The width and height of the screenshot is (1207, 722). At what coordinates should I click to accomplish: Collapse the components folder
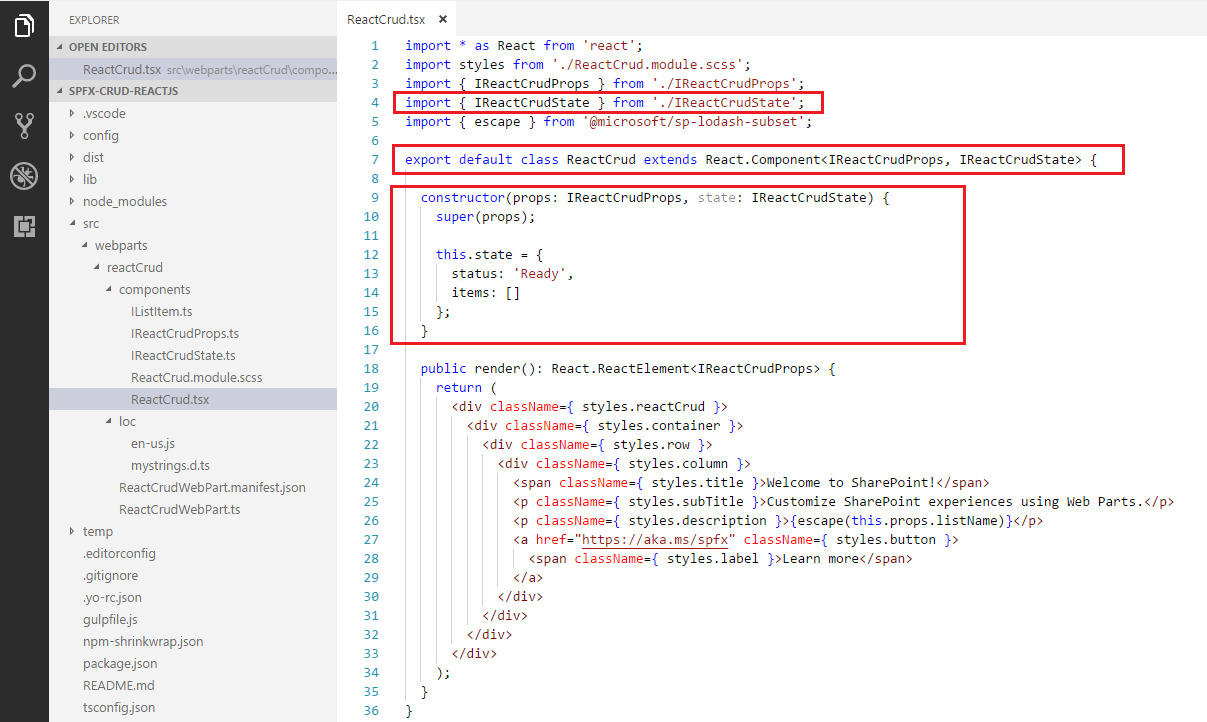tap(154, 289)
